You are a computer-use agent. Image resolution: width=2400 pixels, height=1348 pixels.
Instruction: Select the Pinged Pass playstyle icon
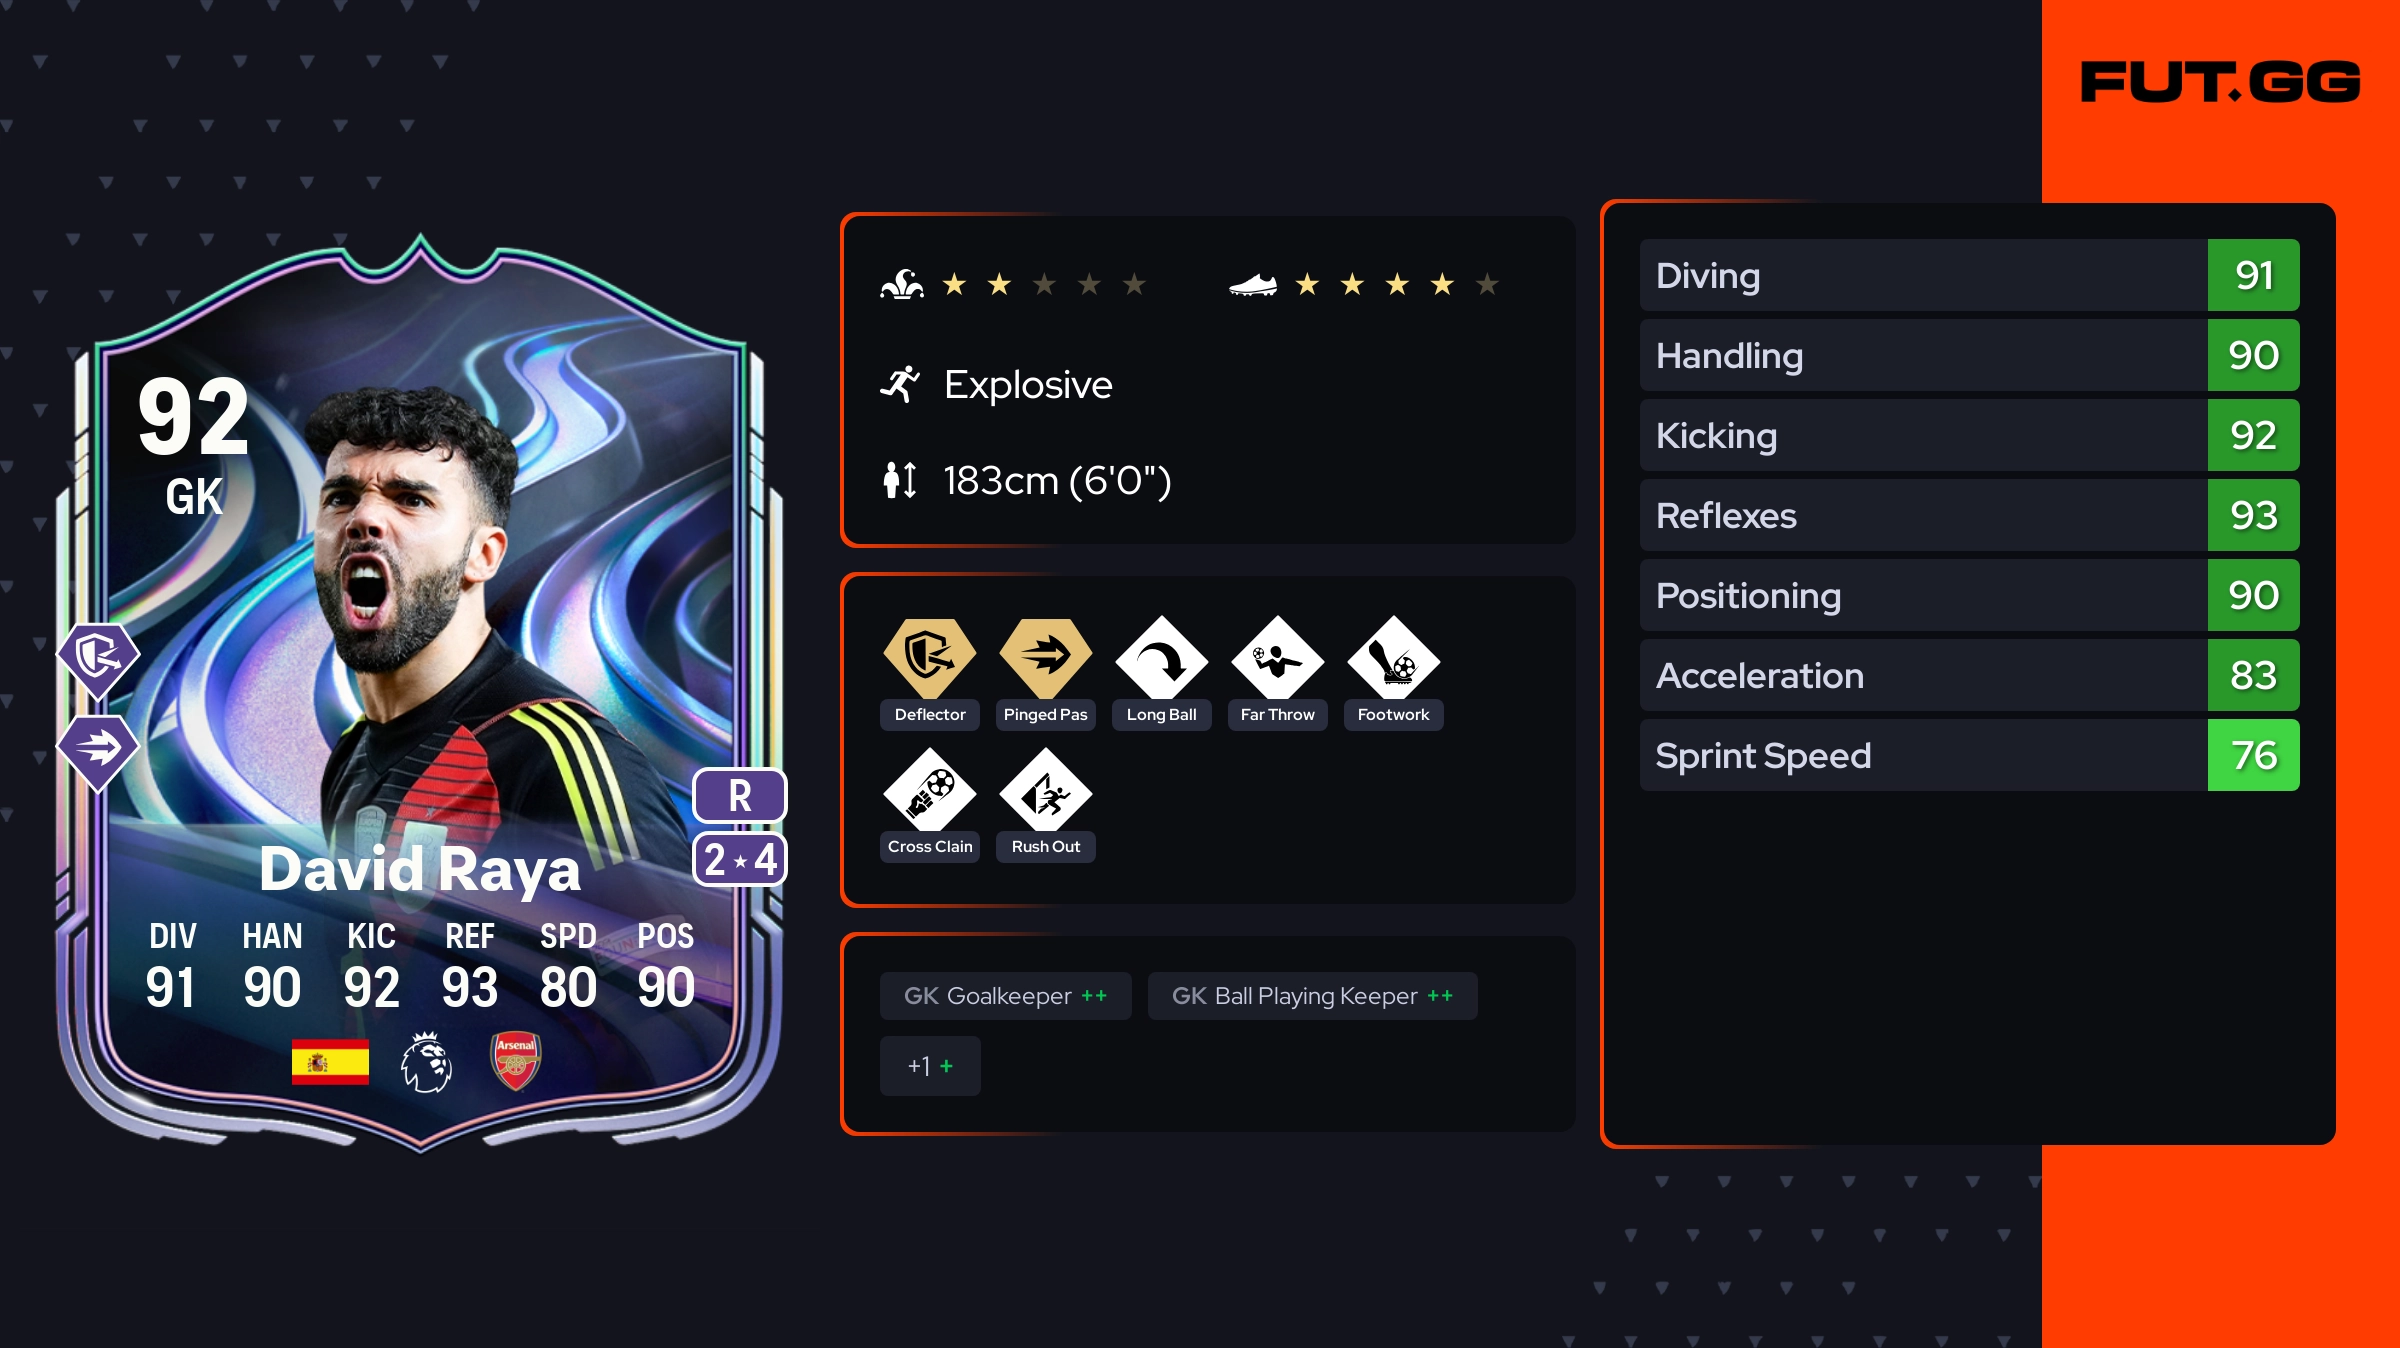coord(1046,658)
